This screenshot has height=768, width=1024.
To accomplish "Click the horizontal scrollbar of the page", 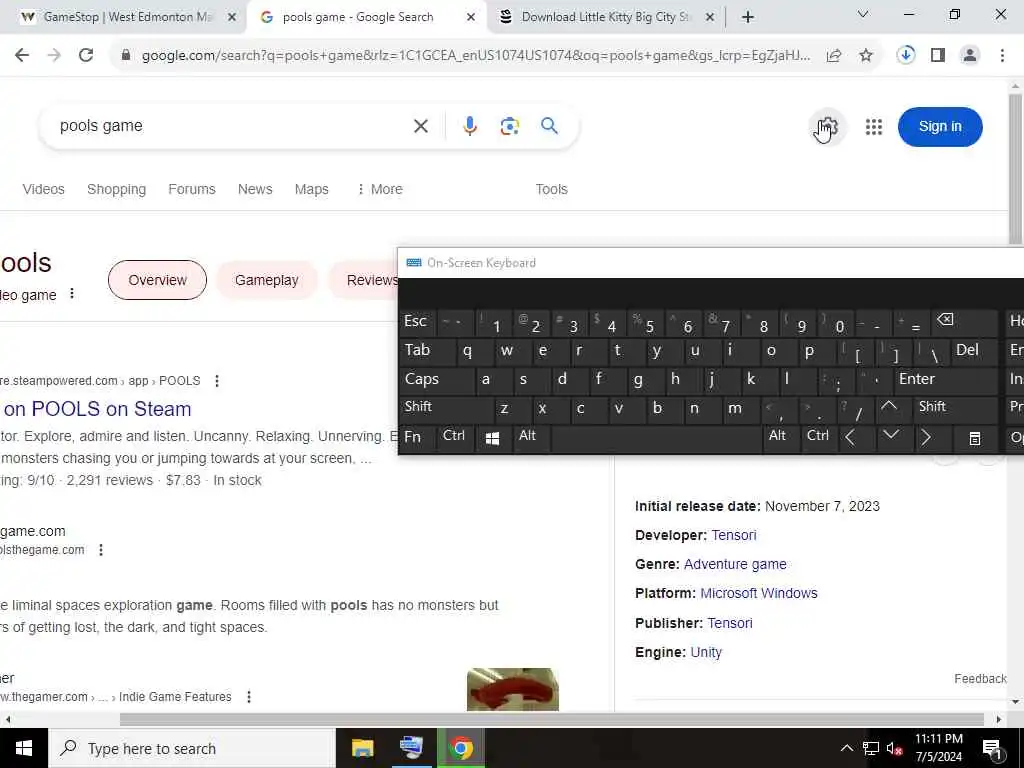I will pyautogui.click(x=552, y=720).
